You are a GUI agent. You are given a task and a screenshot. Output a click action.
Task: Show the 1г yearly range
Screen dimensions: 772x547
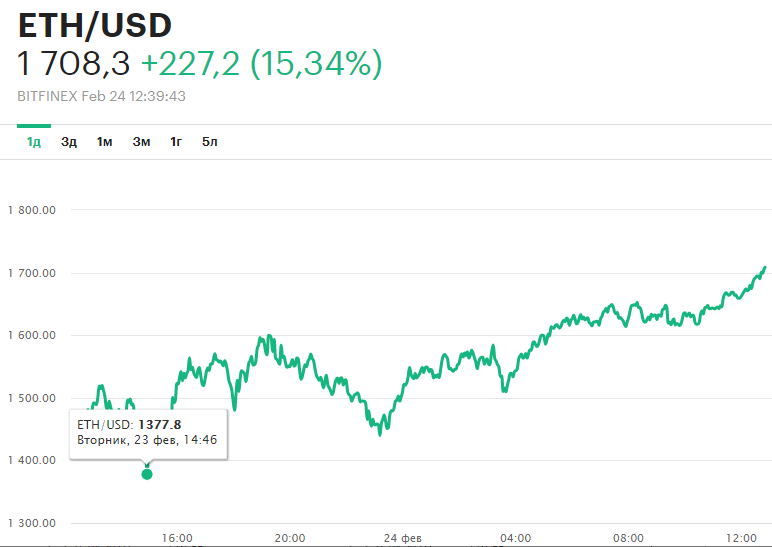coord(176,142)
